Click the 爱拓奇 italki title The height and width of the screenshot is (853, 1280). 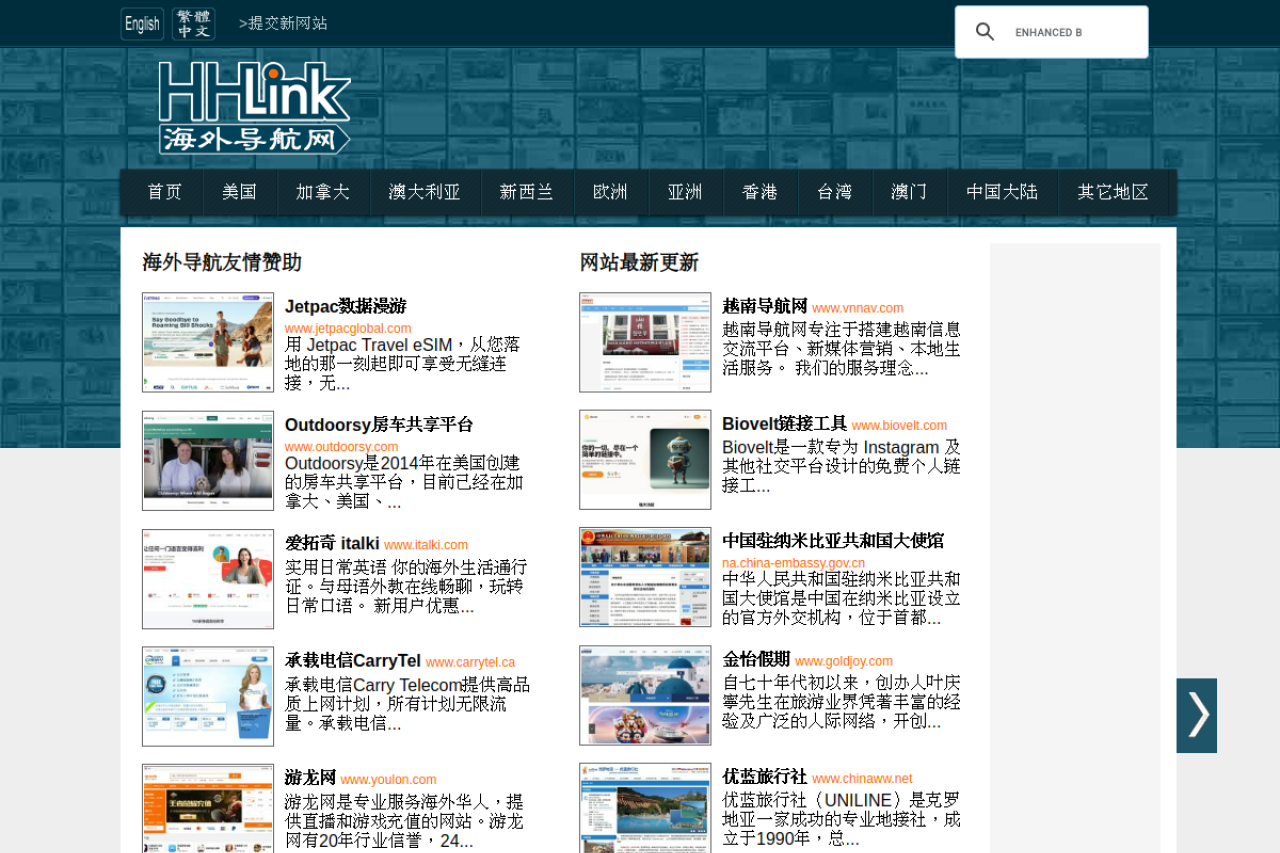pos(332,543)
